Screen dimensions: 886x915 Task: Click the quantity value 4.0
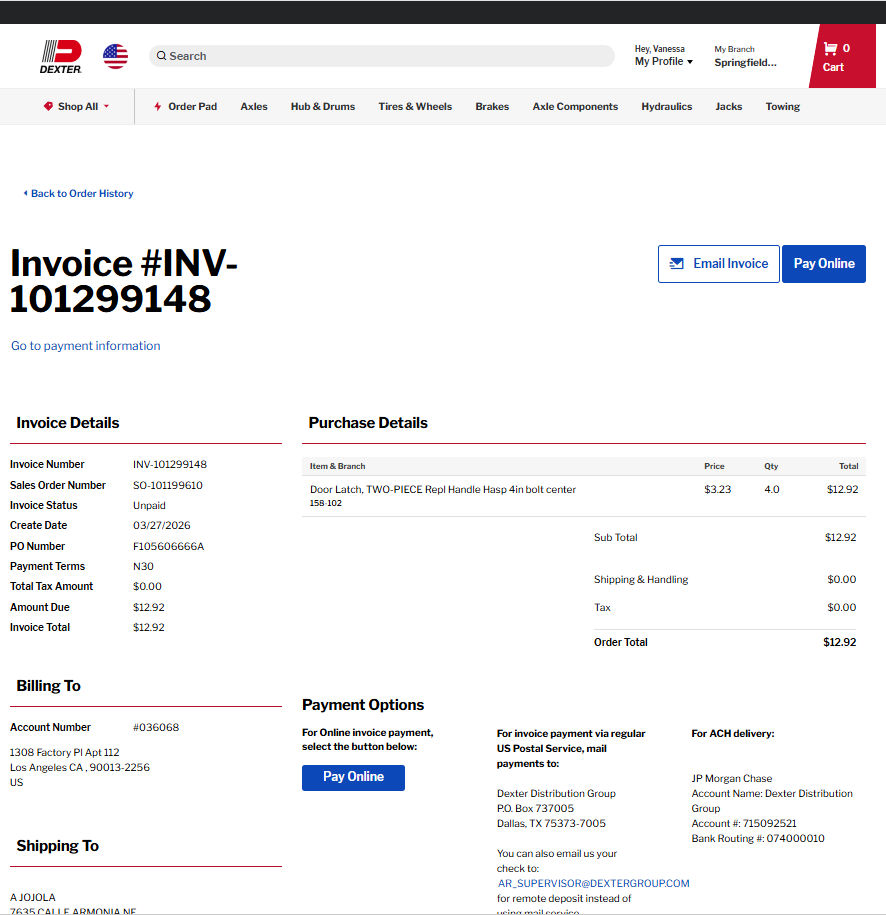772,489
